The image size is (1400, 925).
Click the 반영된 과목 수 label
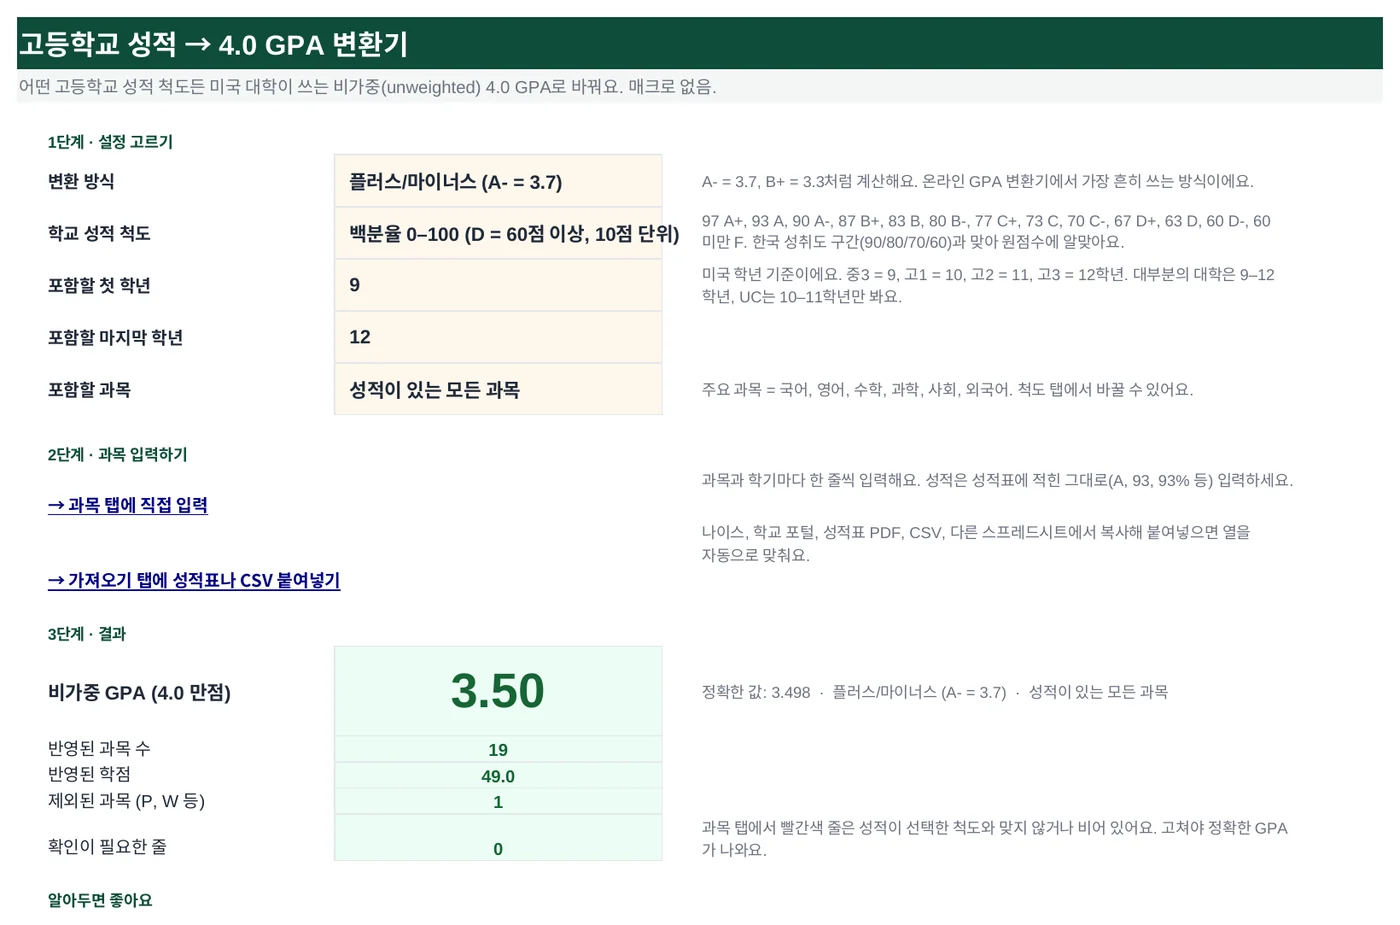pyautogui.click(x=99, y=748)
